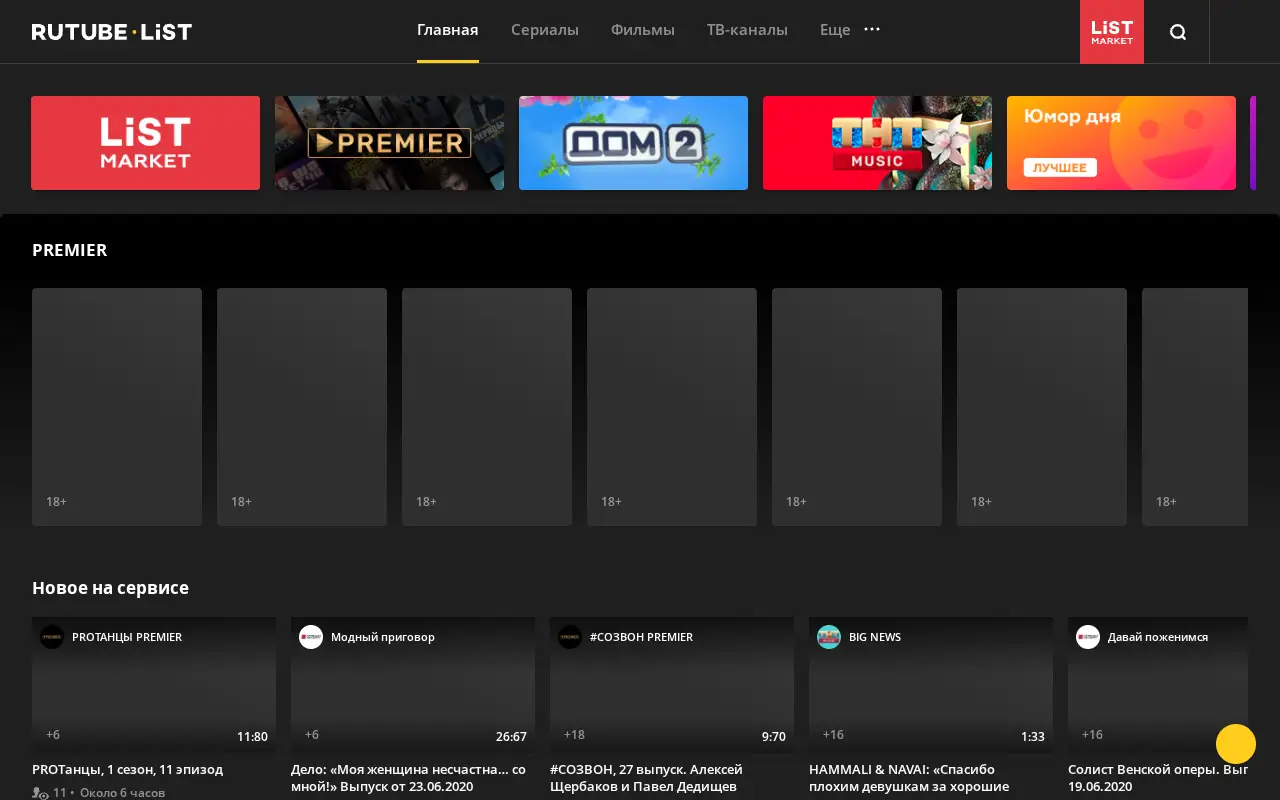
Task: Open the LiST Market banner
Action: [x=145, y=143]
